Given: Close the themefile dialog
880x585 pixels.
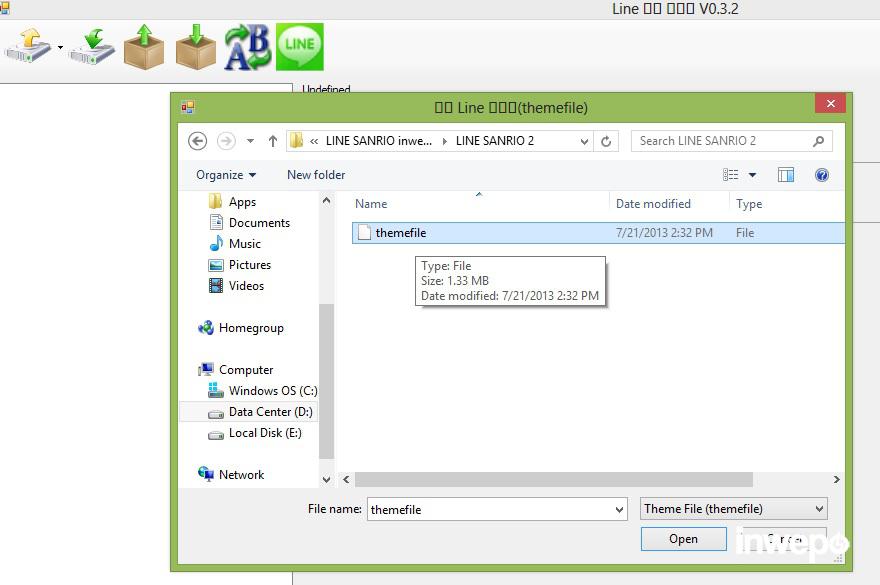Looking at the screenshot, I should pyautogui.click(x=830, y=104).
